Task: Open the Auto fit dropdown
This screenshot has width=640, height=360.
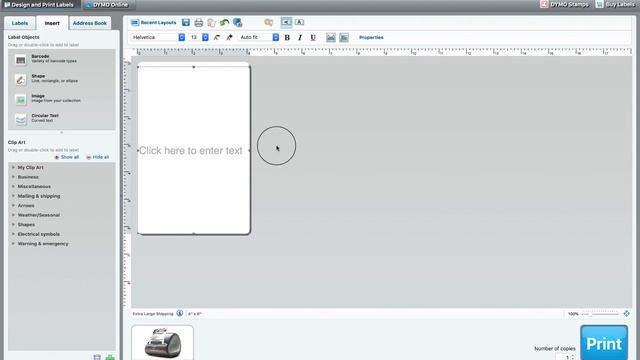Action: [x=259, y=37]
